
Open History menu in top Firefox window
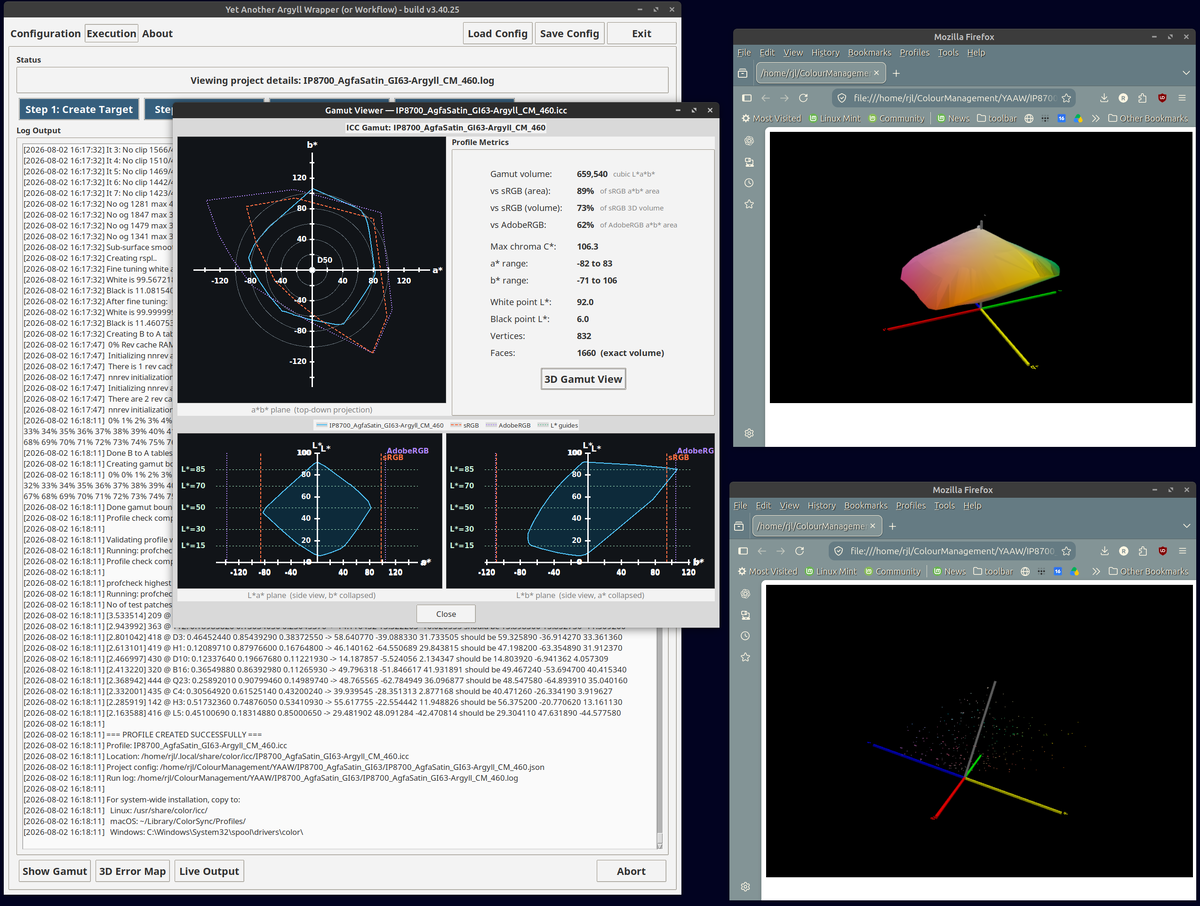pos(825,52)
